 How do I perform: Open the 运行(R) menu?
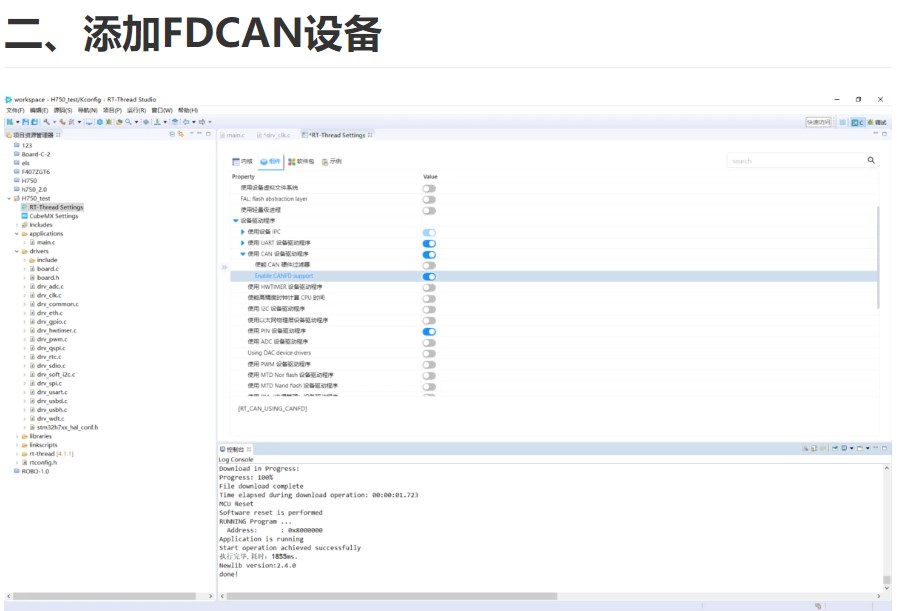pos(136,110)
